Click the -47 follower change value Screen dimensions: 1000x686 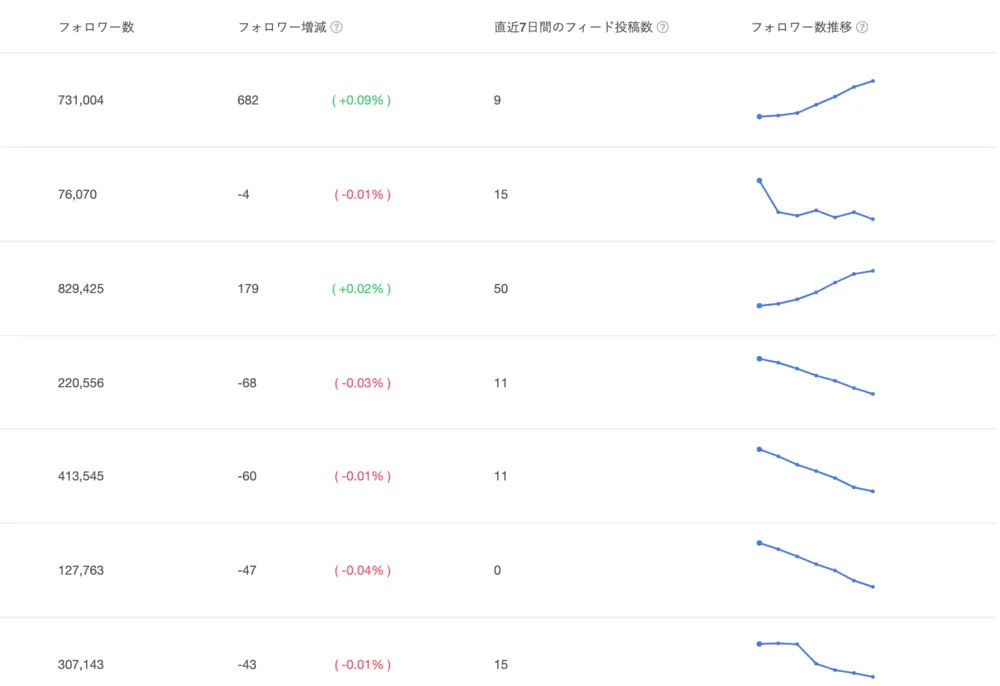[247, 571]
